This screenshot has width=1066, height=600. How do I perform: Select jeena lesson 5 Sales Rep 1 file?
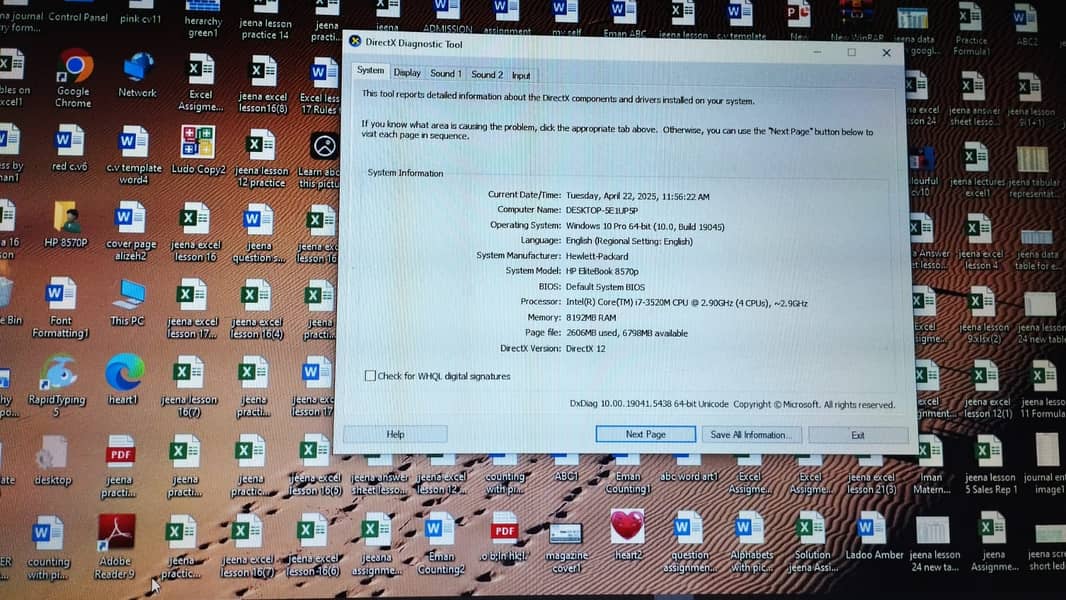[x=991, y=465]
